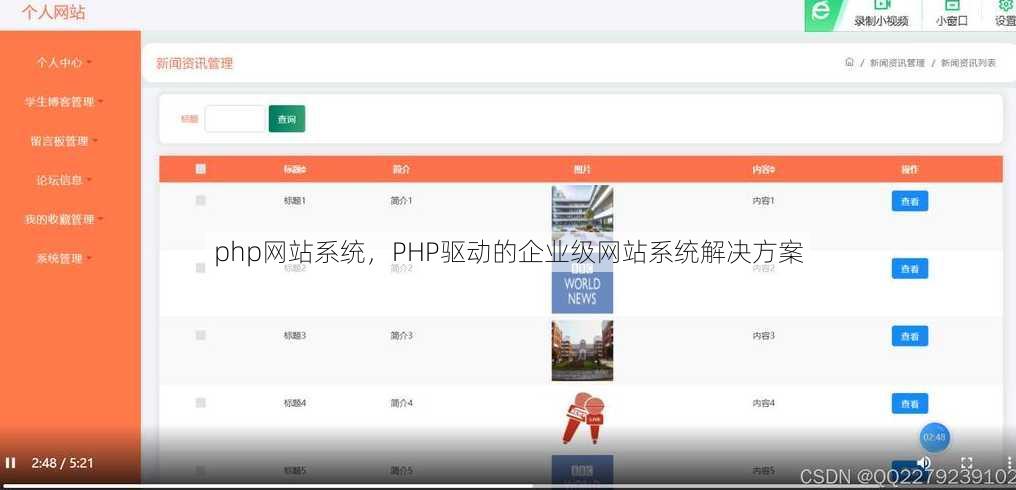The image size is (1016, 490).
Task: Click 查看 button in 标题4 row
Action: click(x=910, y=403)
